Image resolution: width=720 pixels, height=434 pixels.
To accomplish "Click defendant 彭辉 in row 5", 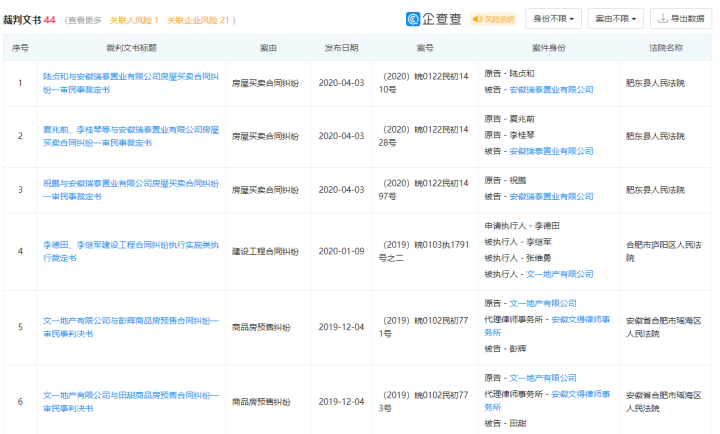I will [518, 349].
